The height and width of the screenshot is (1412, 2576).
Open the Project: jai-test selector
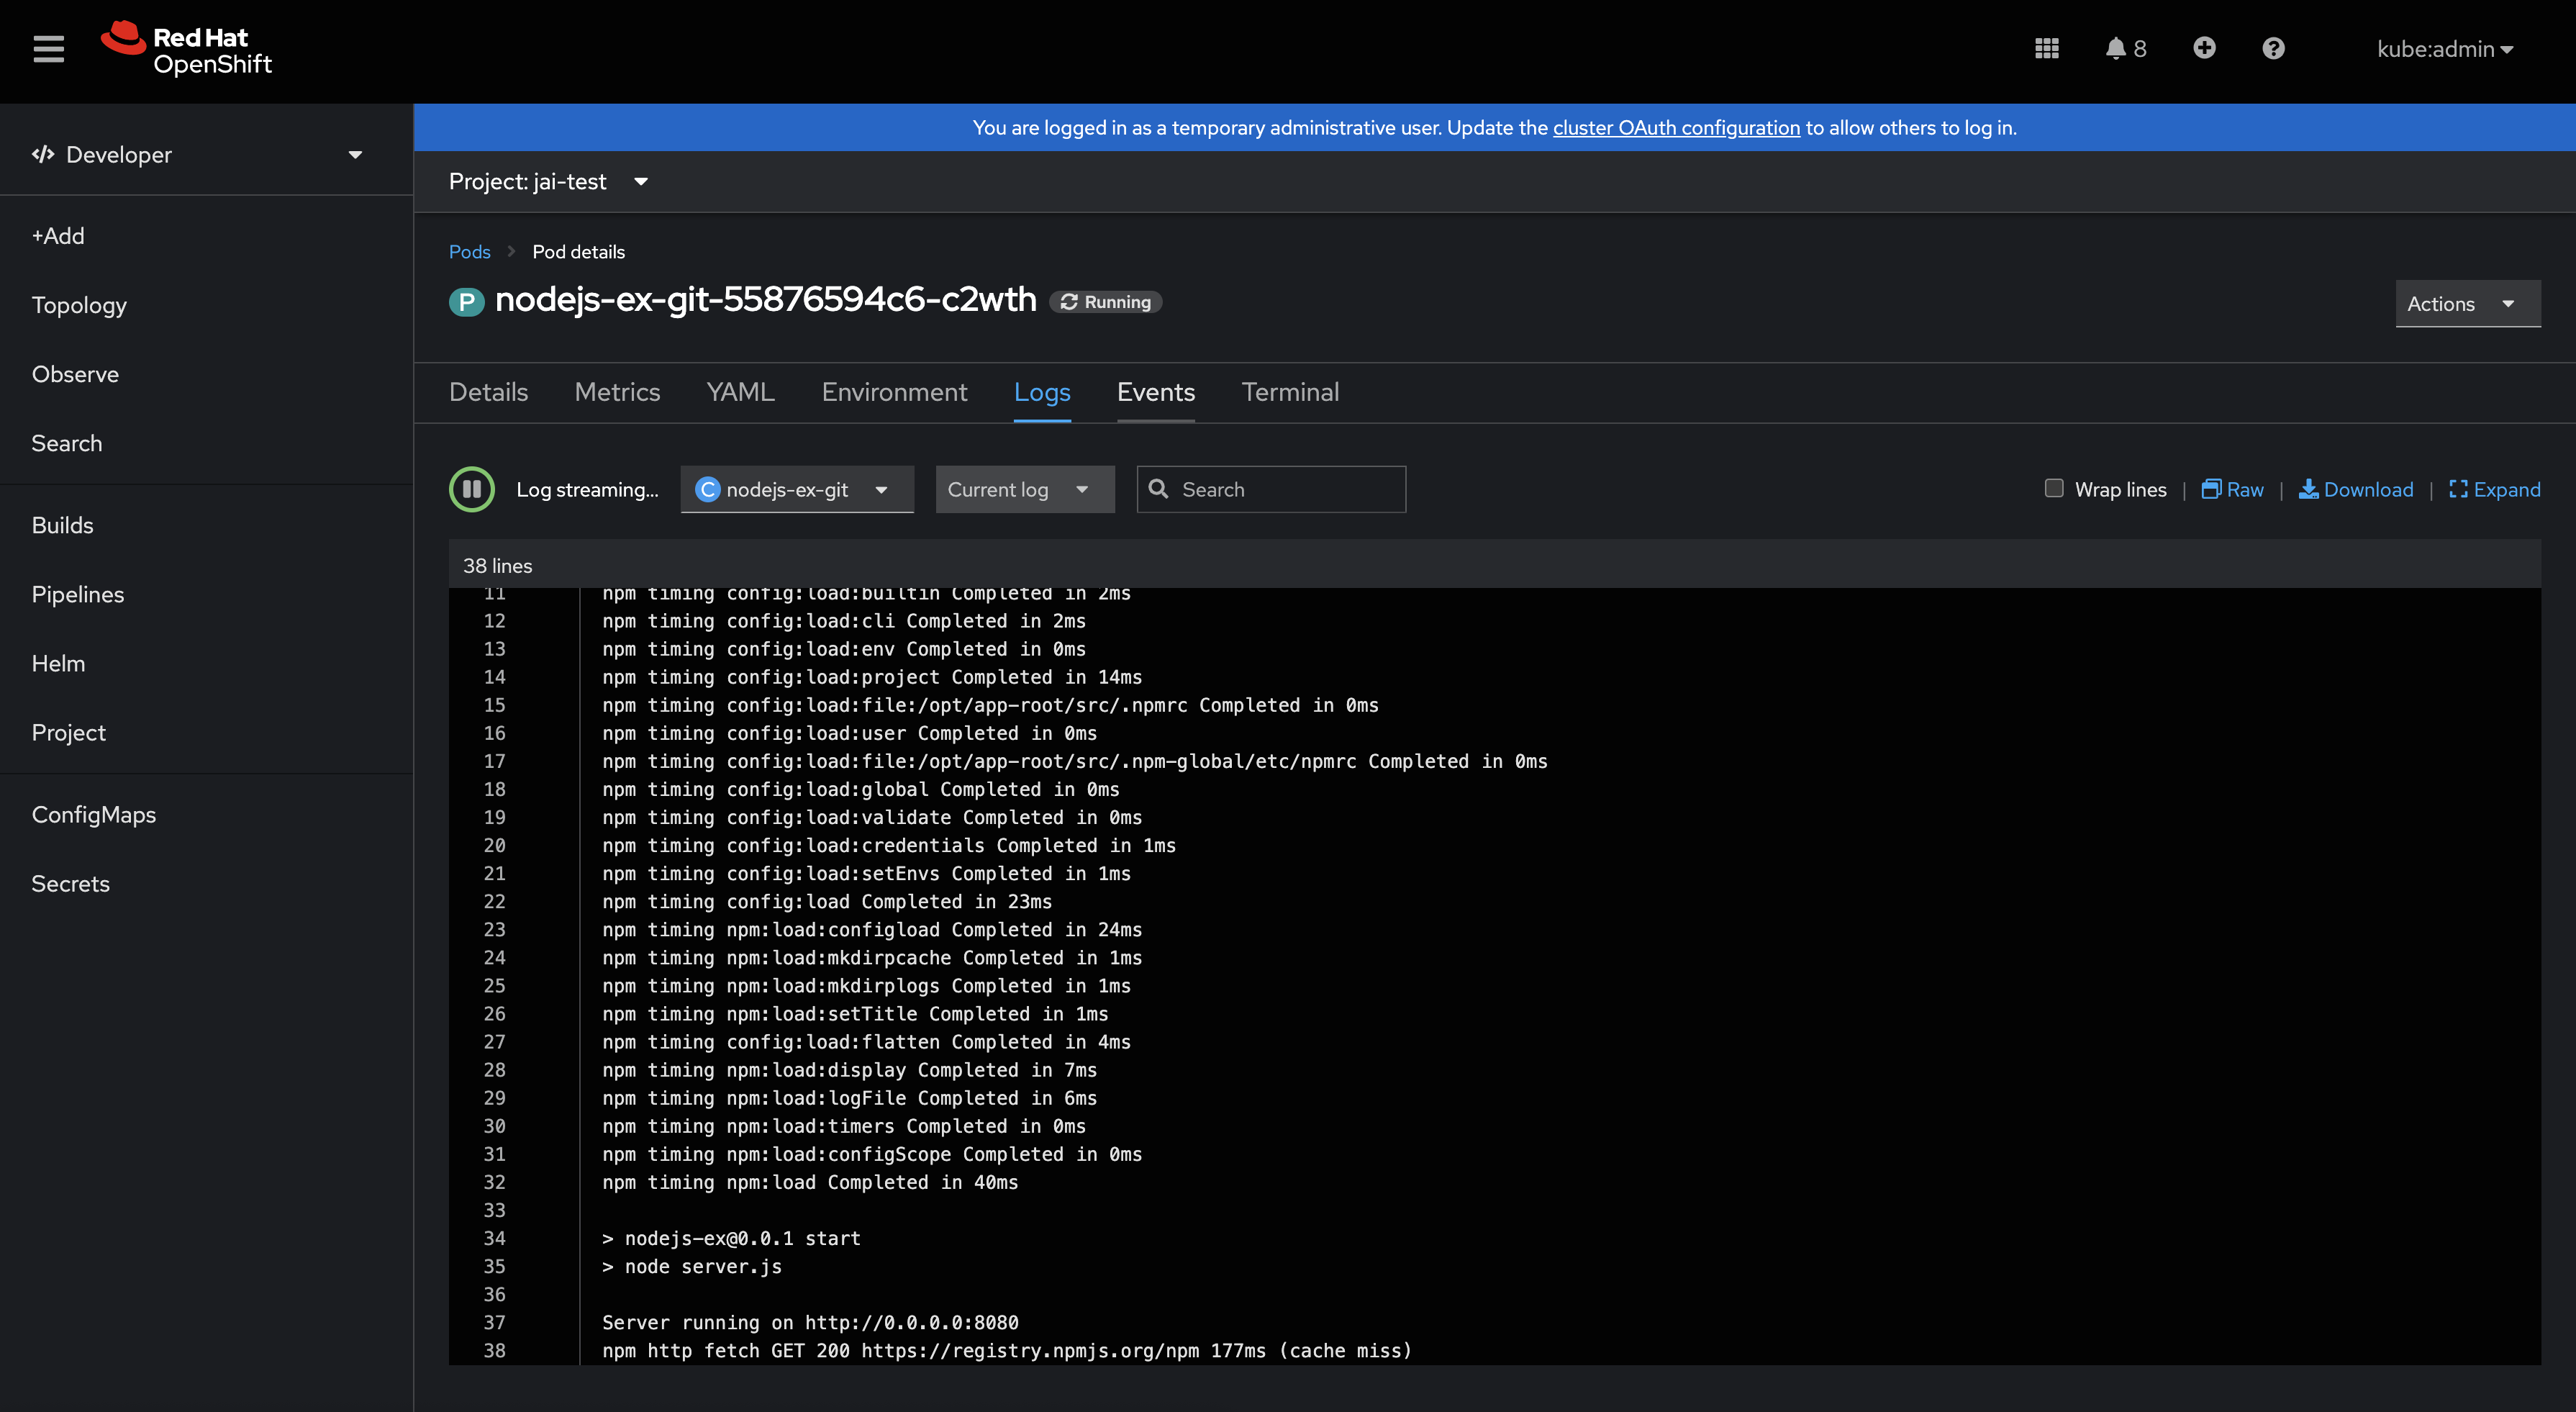tap(548, 181)
